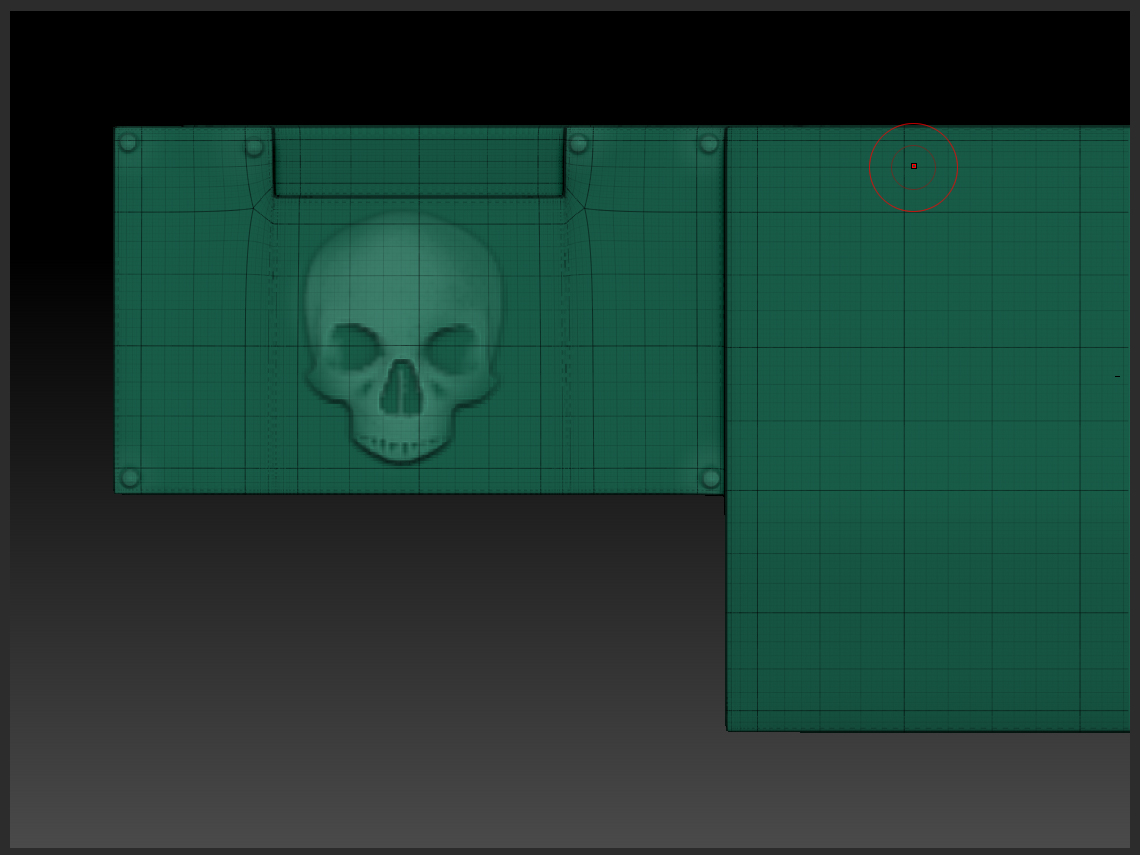The image size is (1140, 855).
Task: Click the skull's left eye socket
Action: pyautogui.click(x=354, y=348)
